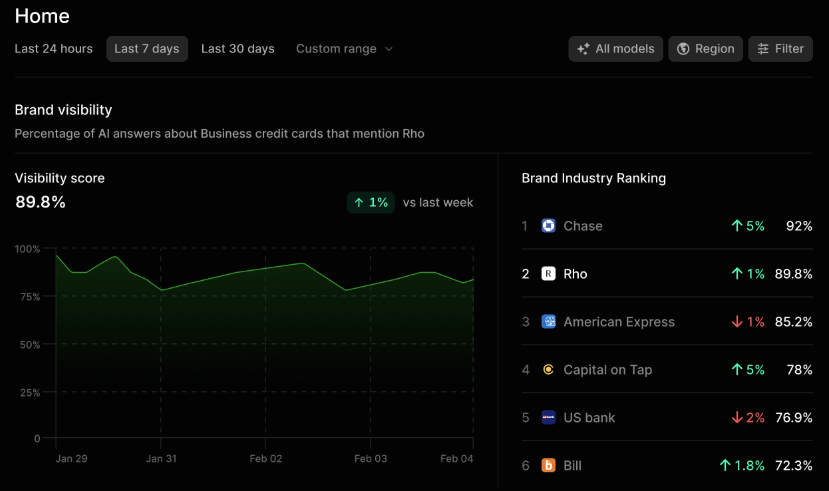Click the Feb 02 axis label
The width and height of the screenshot is (829, 491).
pos(266,459)
